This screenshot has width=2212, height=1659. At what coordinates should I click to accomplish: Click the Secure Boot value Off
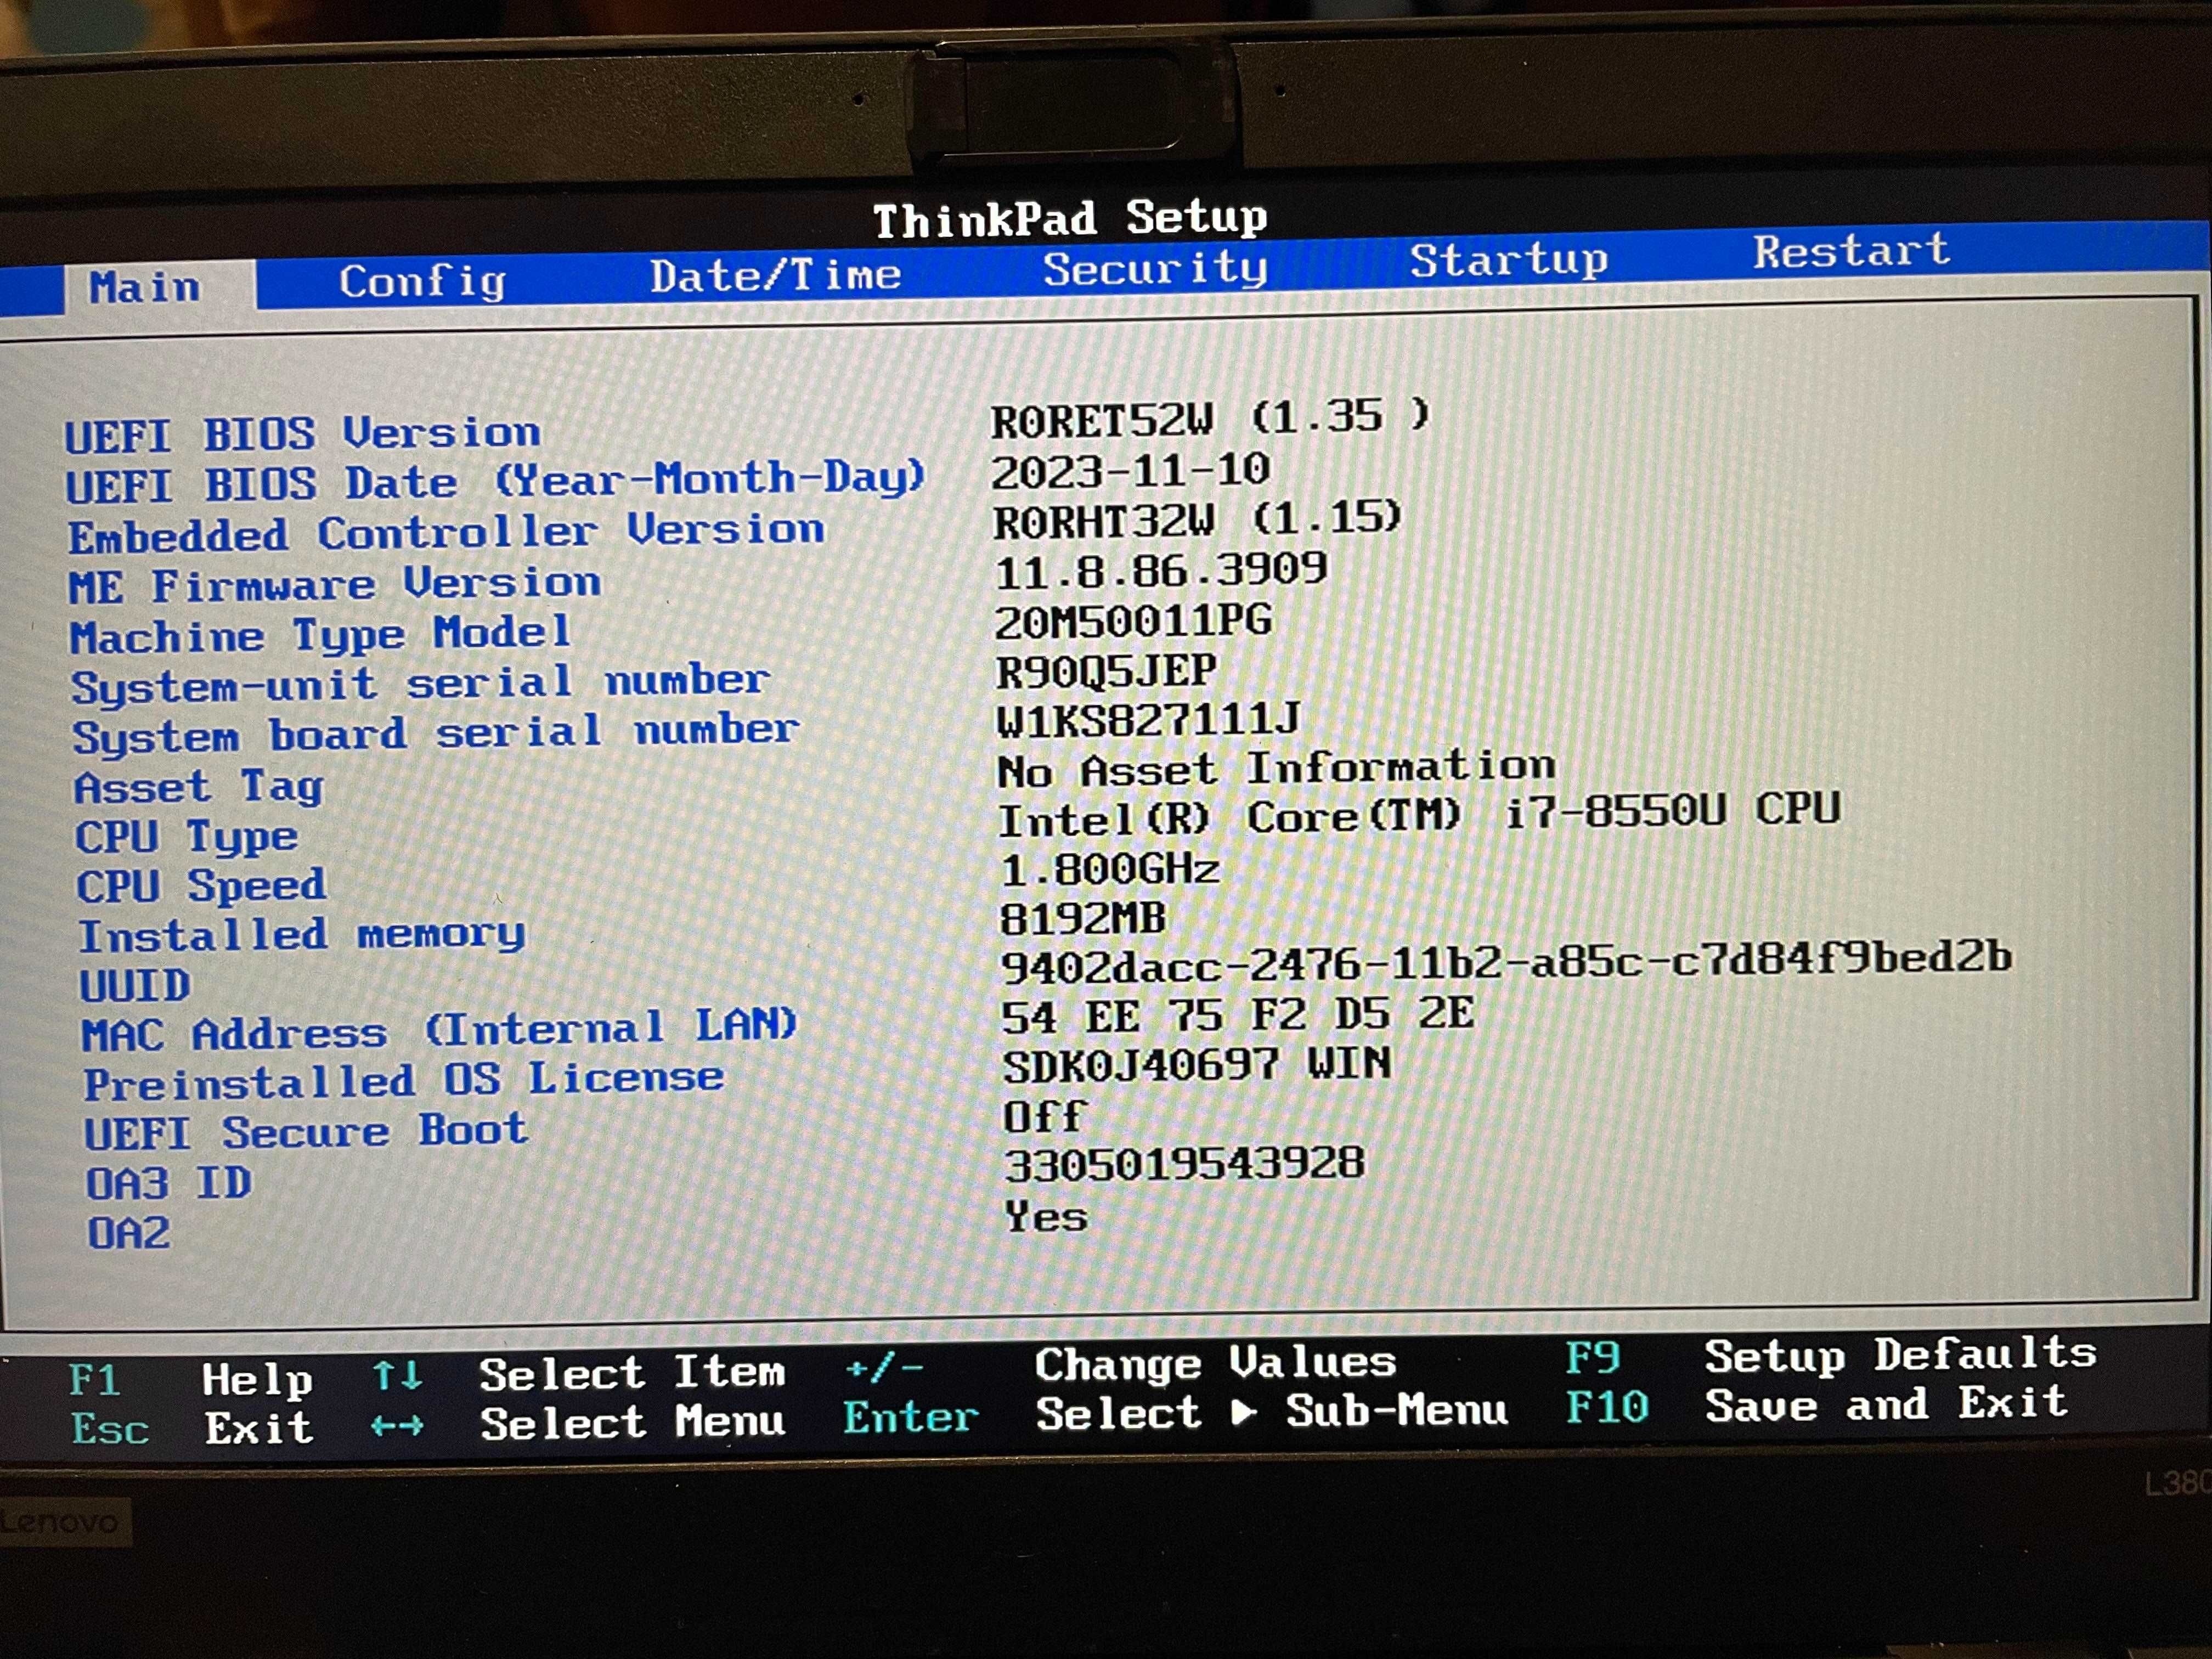(x=1044, y=1115)
